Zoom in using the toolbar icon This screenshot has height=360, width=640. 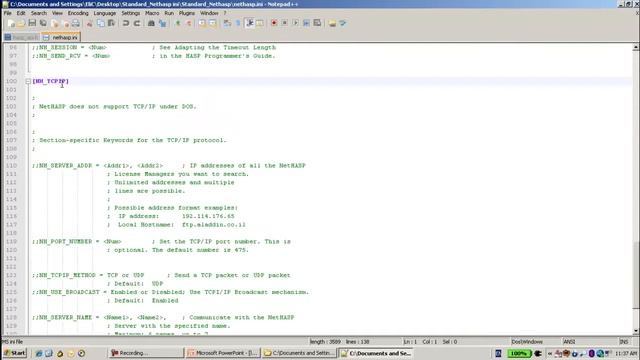tap(178, 23)
